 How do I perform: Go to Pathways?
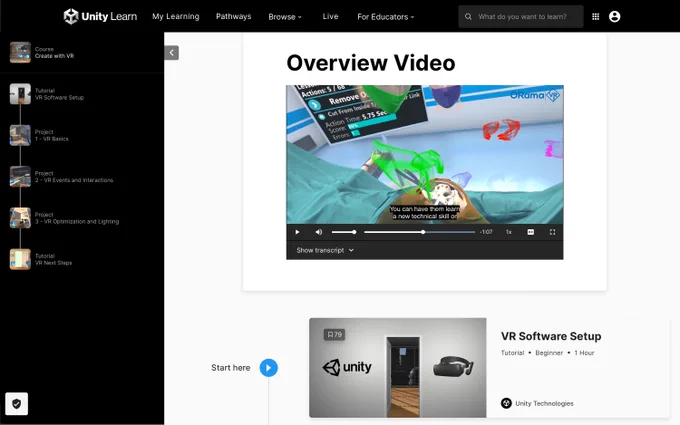[x=233, y=16]
